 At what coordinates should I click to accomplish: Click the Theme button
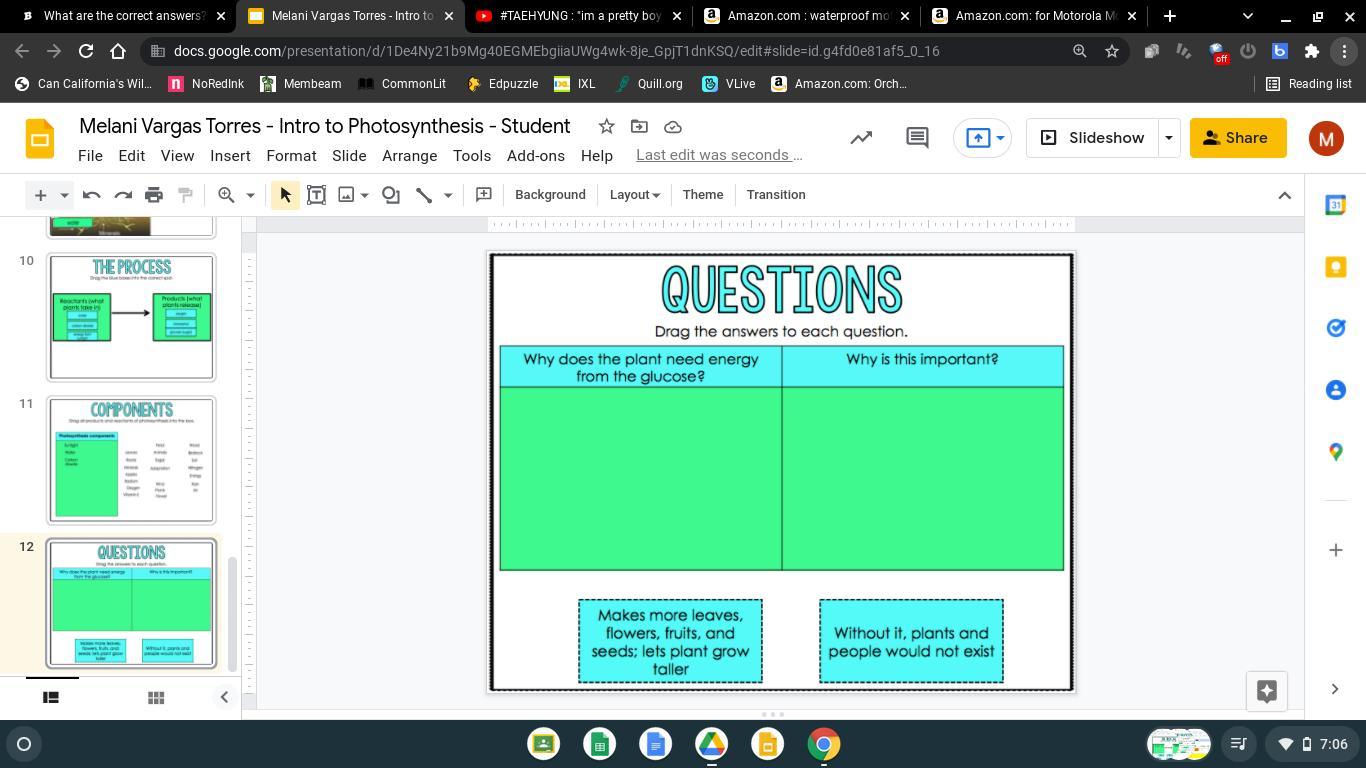pyautogui.click(x=703, y=195)
